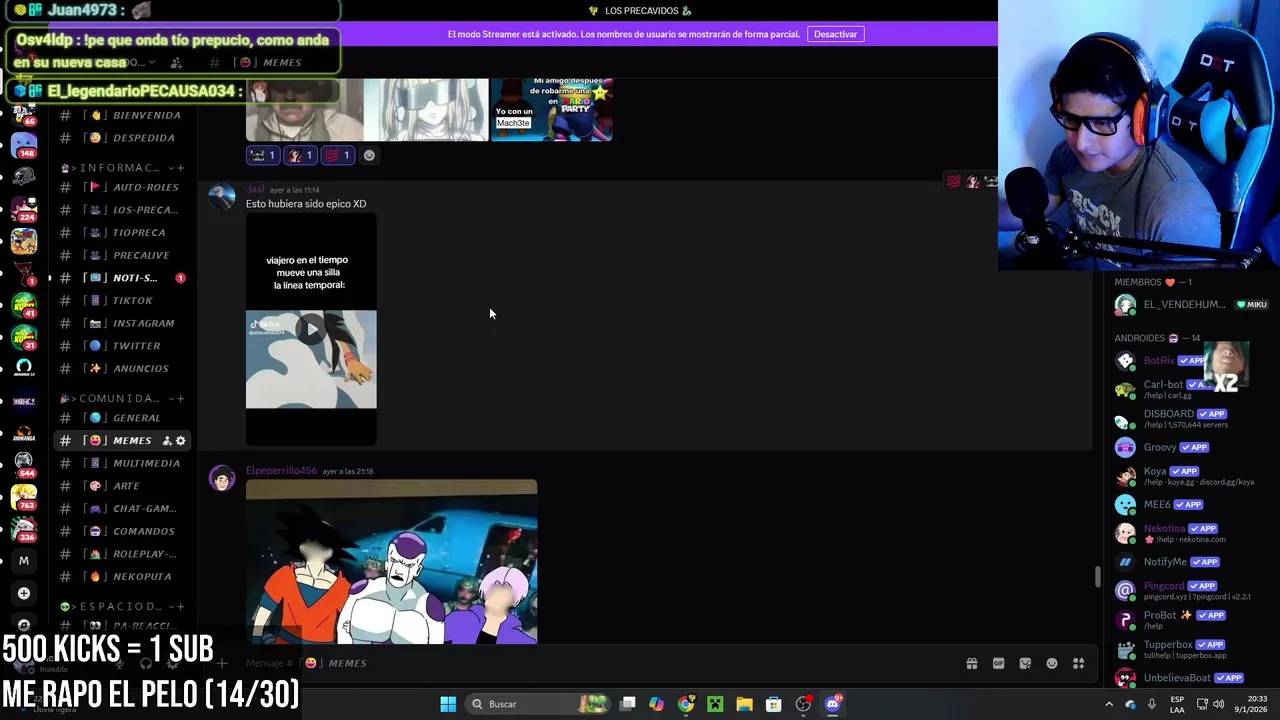Open the NOTI-S... channel with unread badge
This screenshot has height=720, width=1280.
(x=122, y=278)
